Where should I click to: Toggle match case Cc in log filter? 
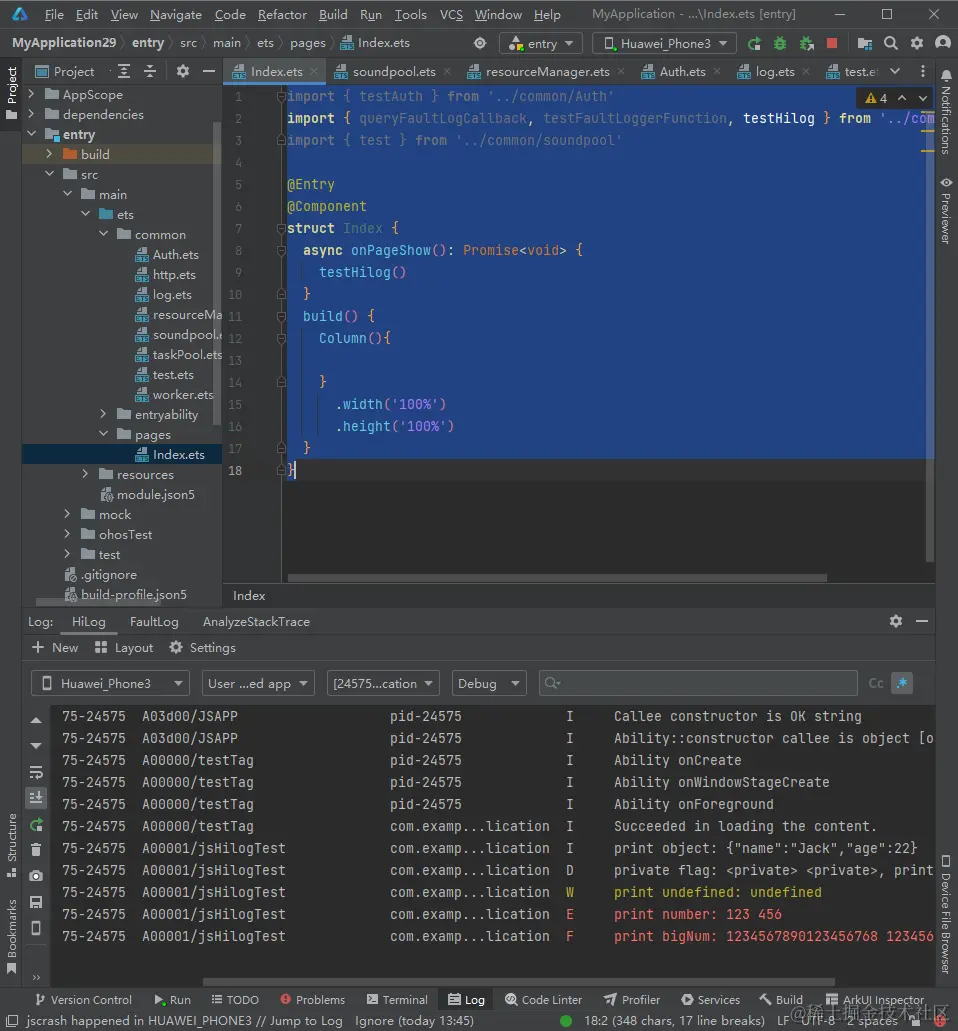(x=876, y=683)
